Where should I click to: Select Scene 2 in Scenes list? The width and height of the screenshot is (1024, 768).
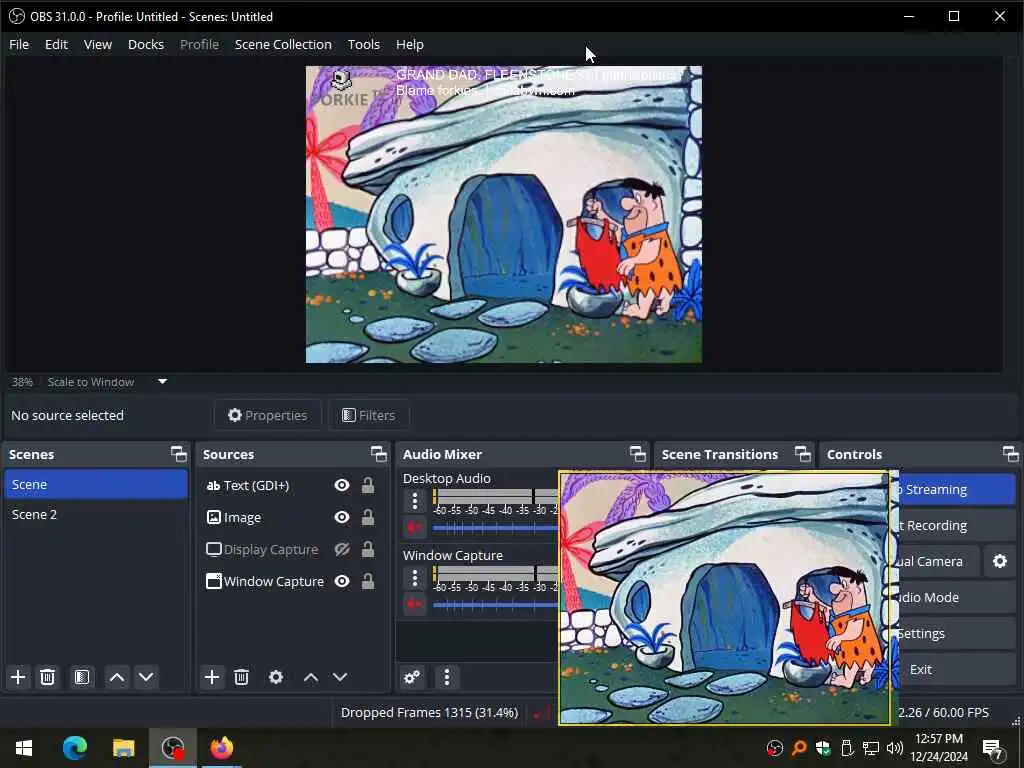tap(95, 515)
